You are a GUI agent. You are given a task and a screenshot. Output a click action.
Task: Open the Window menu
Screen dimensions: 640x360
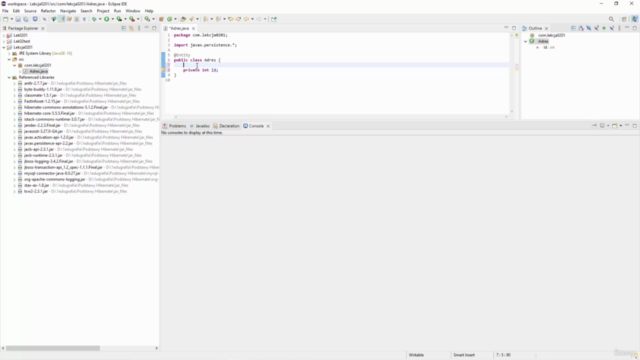(133, 11)
